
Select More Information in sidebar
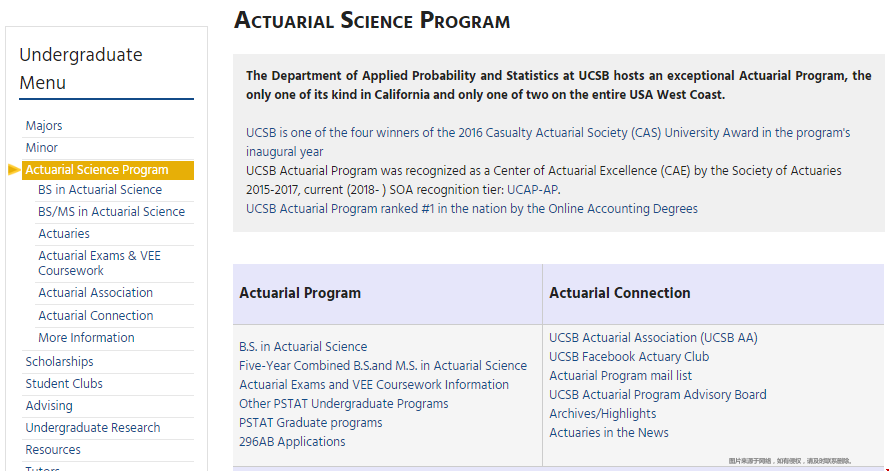(x=86, y=338)
